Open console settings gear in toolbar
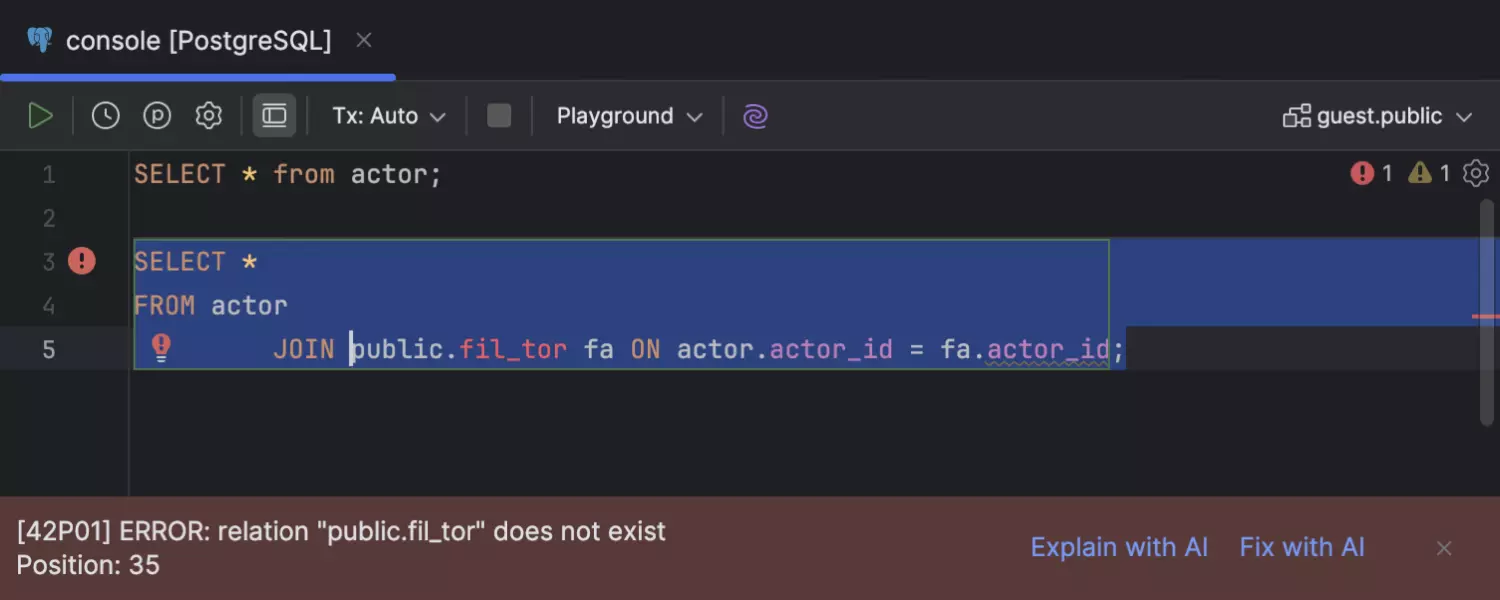 pos(208,116)
